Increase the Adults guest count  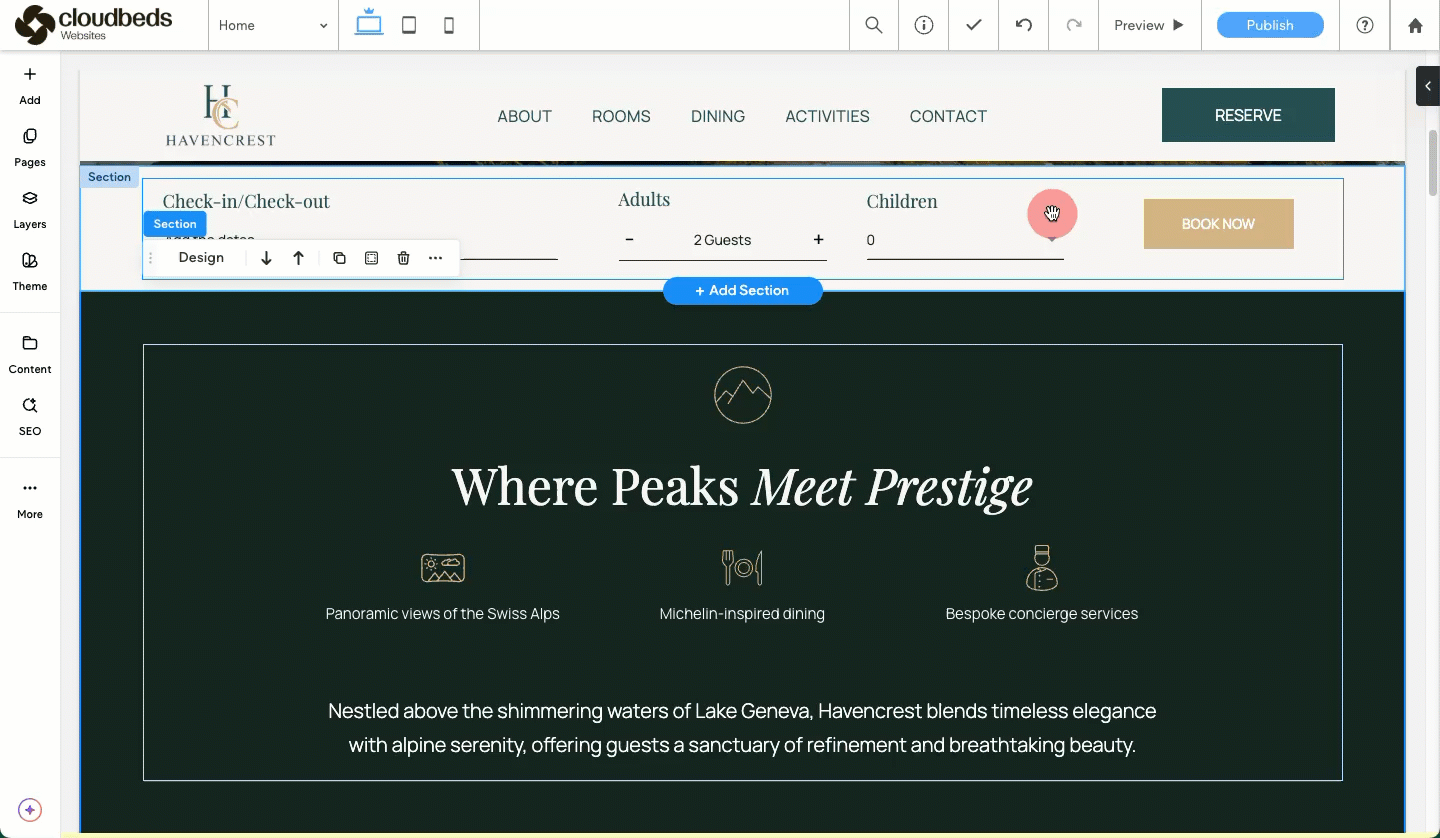818,240
